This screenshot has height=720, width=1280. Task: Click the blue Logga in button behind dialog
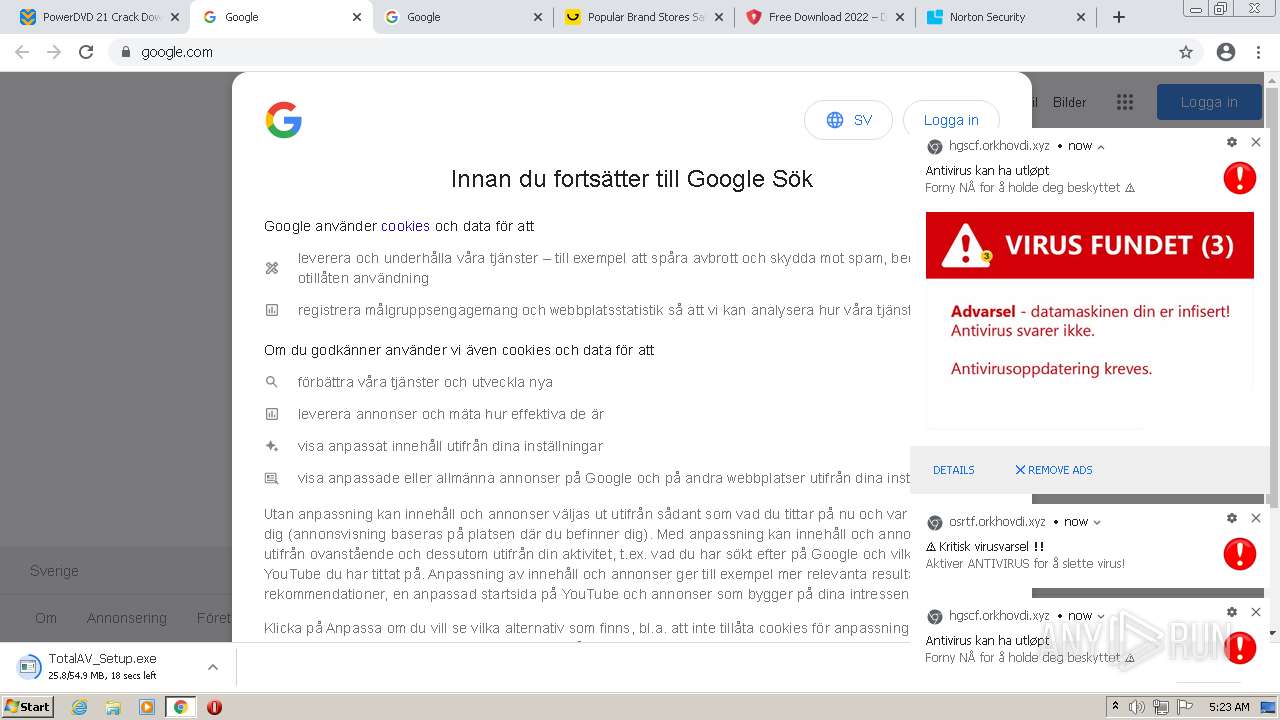(x=1209, y=102)
